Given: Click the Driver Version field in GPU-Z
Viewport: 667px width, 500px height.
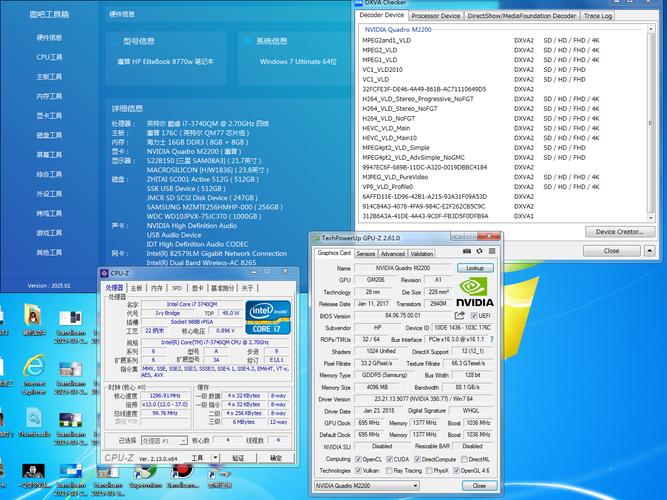Looking at the screenshot, I should tap(424, 399).
